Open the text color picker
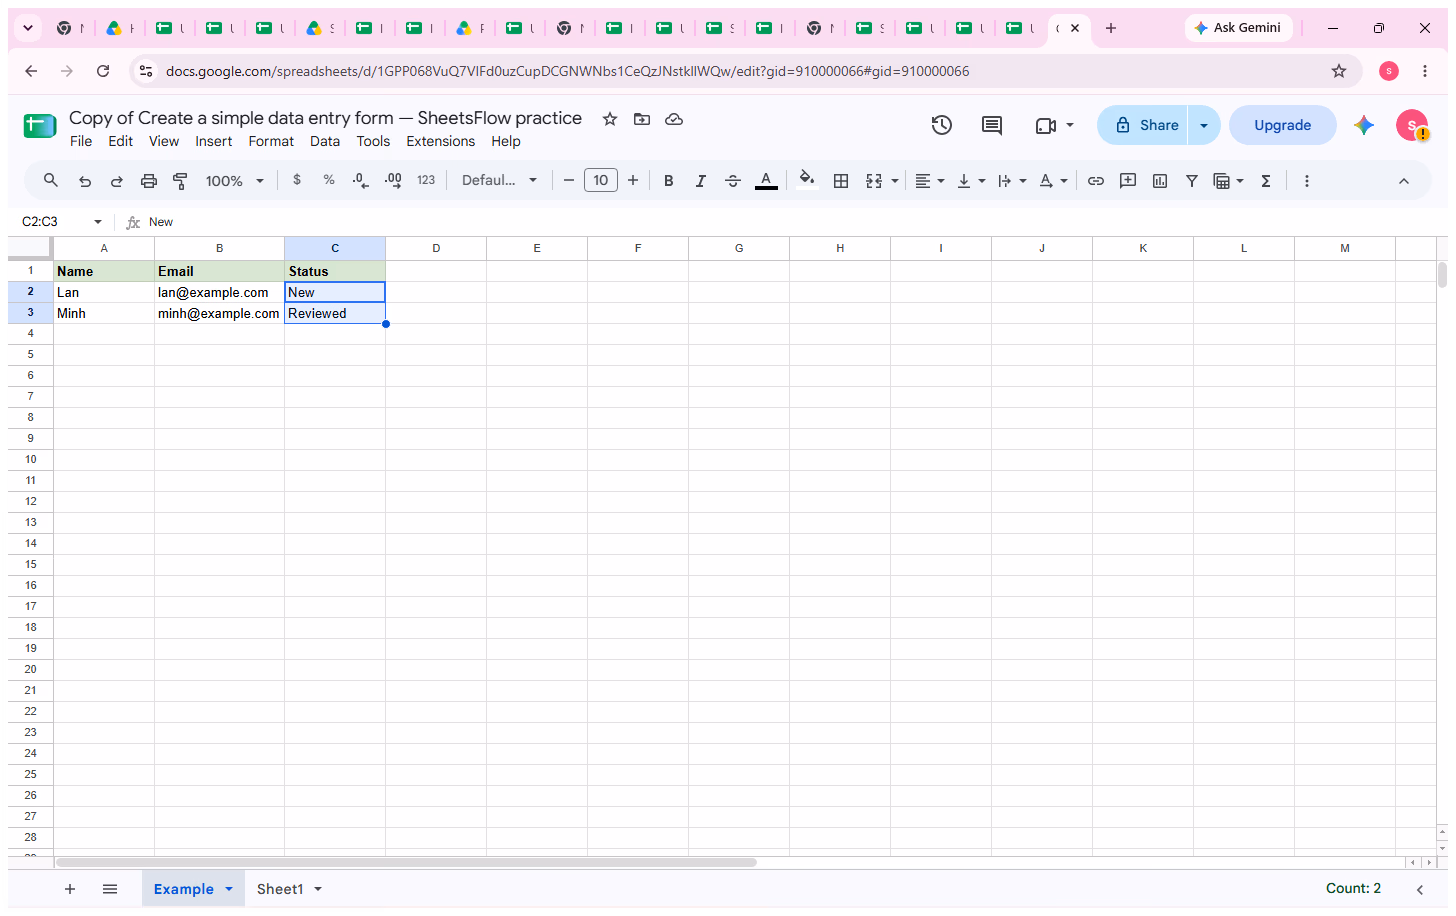Screen dimensions: 1456x916 (766, 181)
